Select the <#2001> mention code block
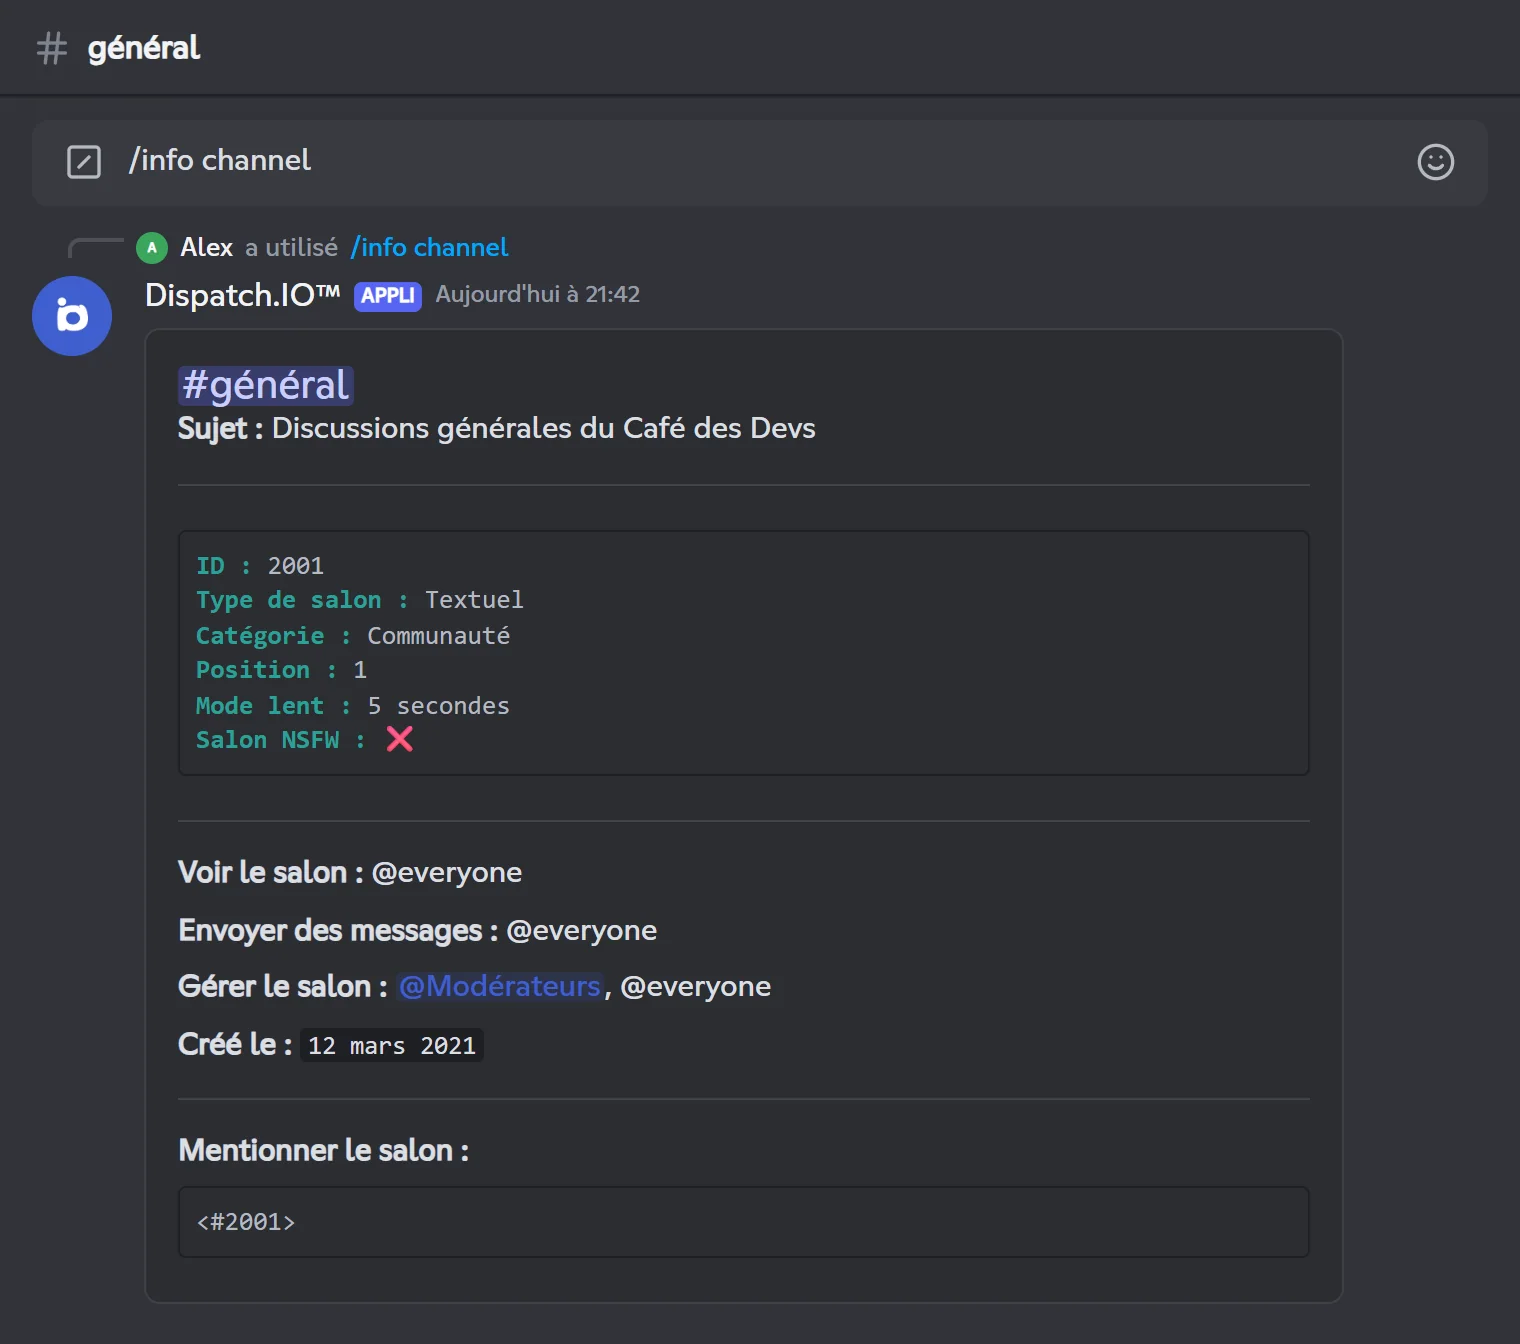The width and height of the screenshot is (1520, 1344). click(744, 1222)
